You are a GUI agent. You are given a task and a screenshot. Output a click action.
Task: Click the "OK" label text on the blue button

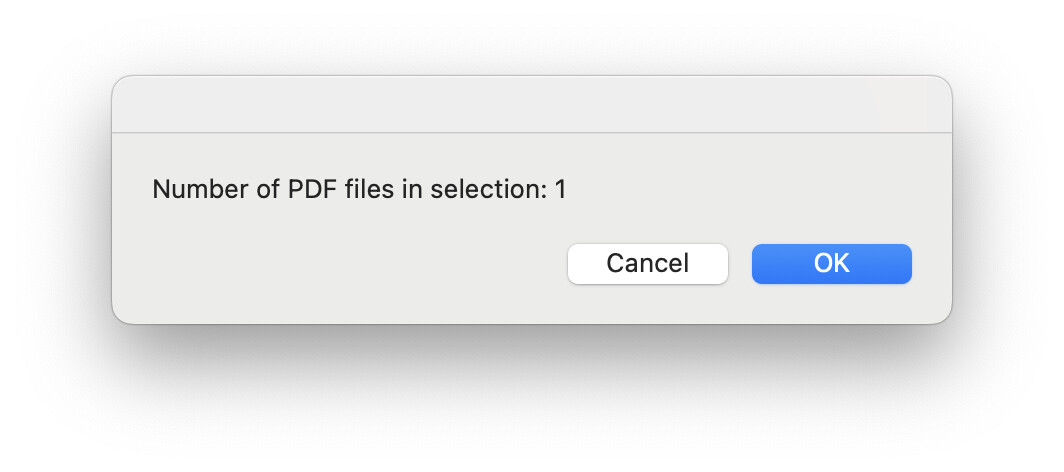[x=831, y=264]
